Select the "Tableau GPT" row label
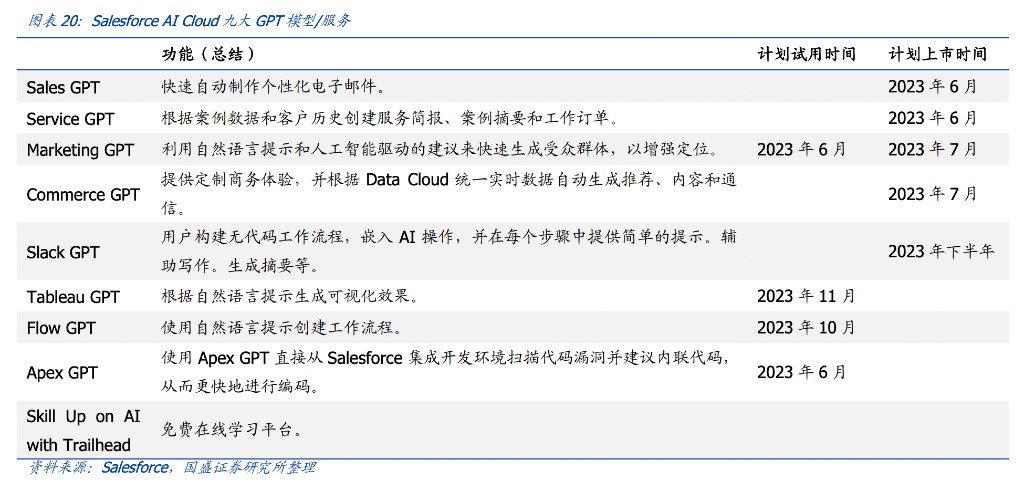The width and height of the screenshot is (1024, 490). tap(73, 297)
